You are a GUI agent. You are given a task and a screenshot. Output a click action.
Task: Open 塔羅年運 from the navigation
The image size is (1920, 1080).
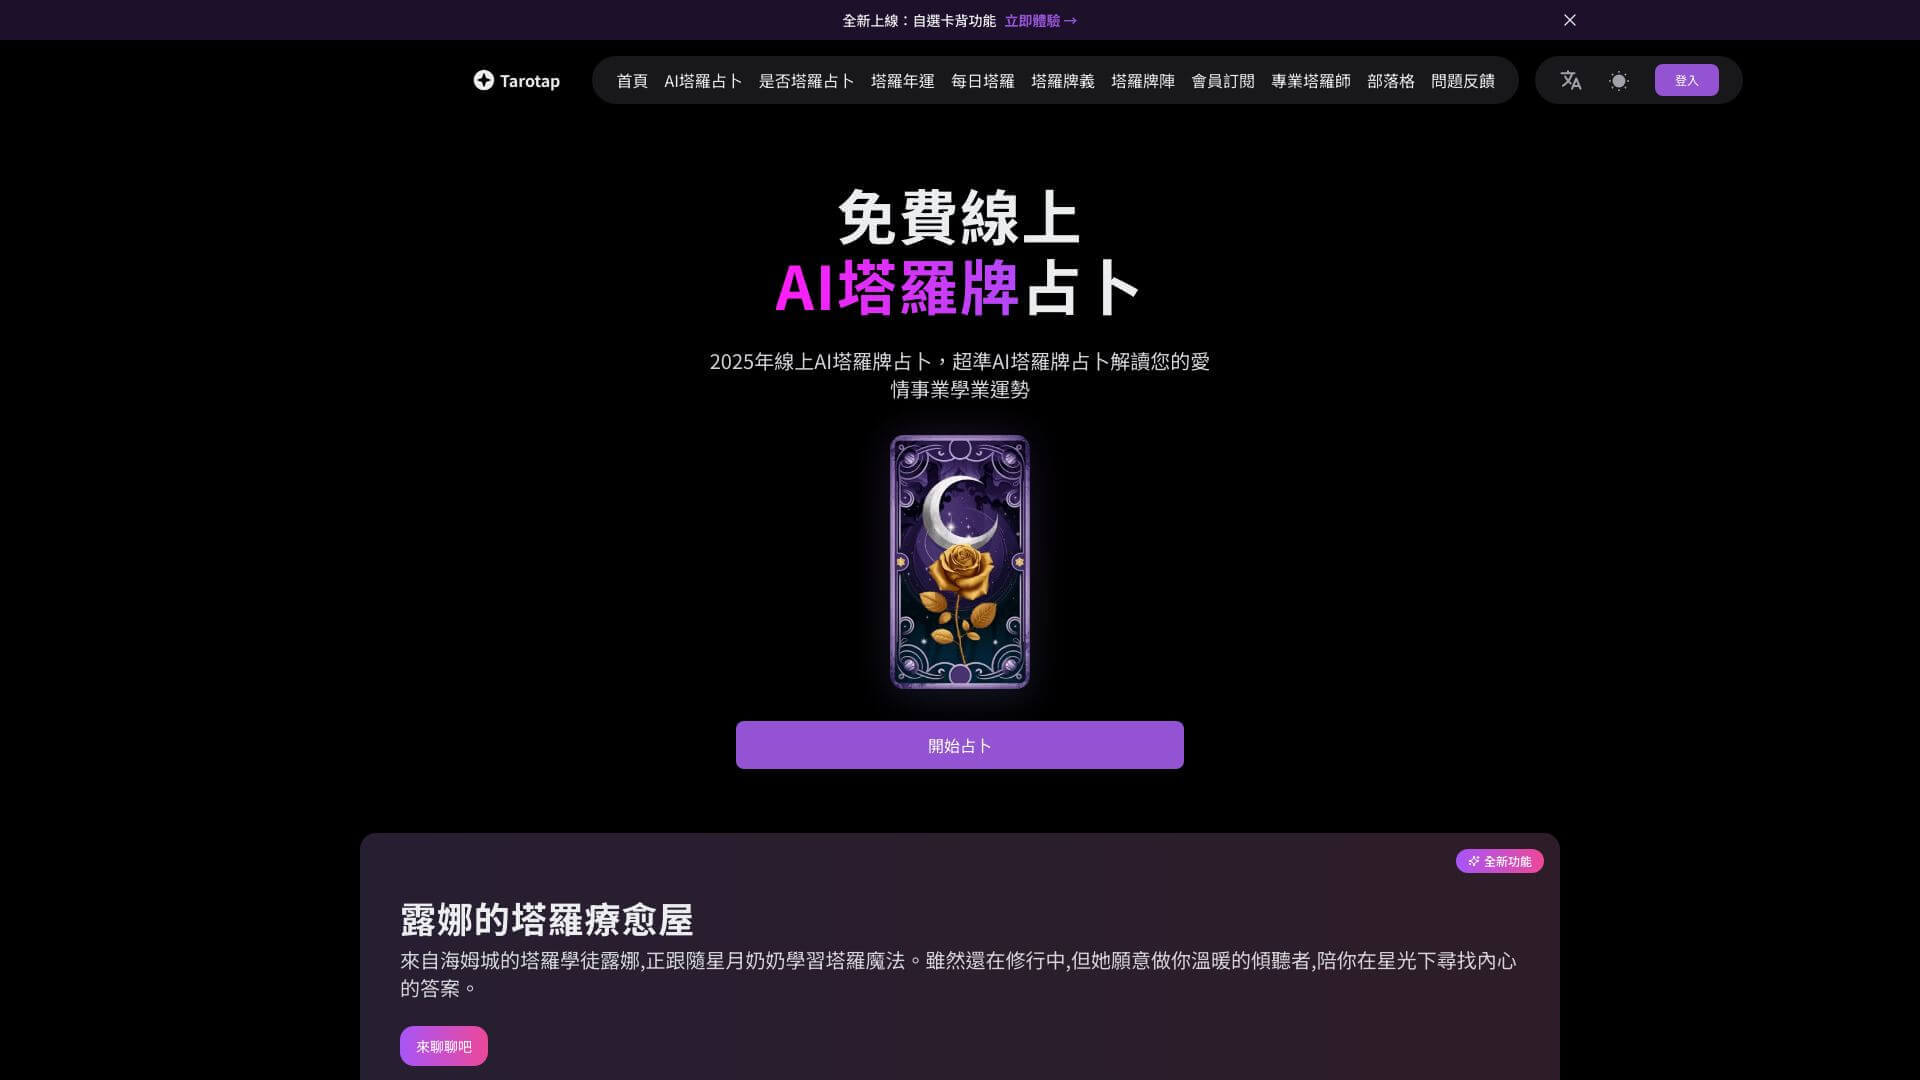pyautogui.click(x=901, y=81)
